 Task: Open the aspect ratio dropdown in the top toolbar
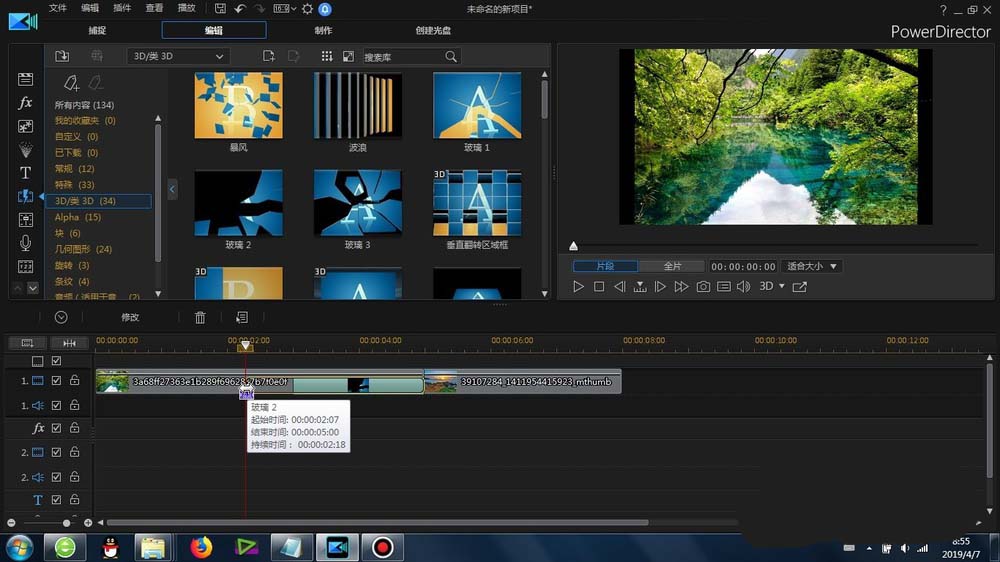coord(284,9)
